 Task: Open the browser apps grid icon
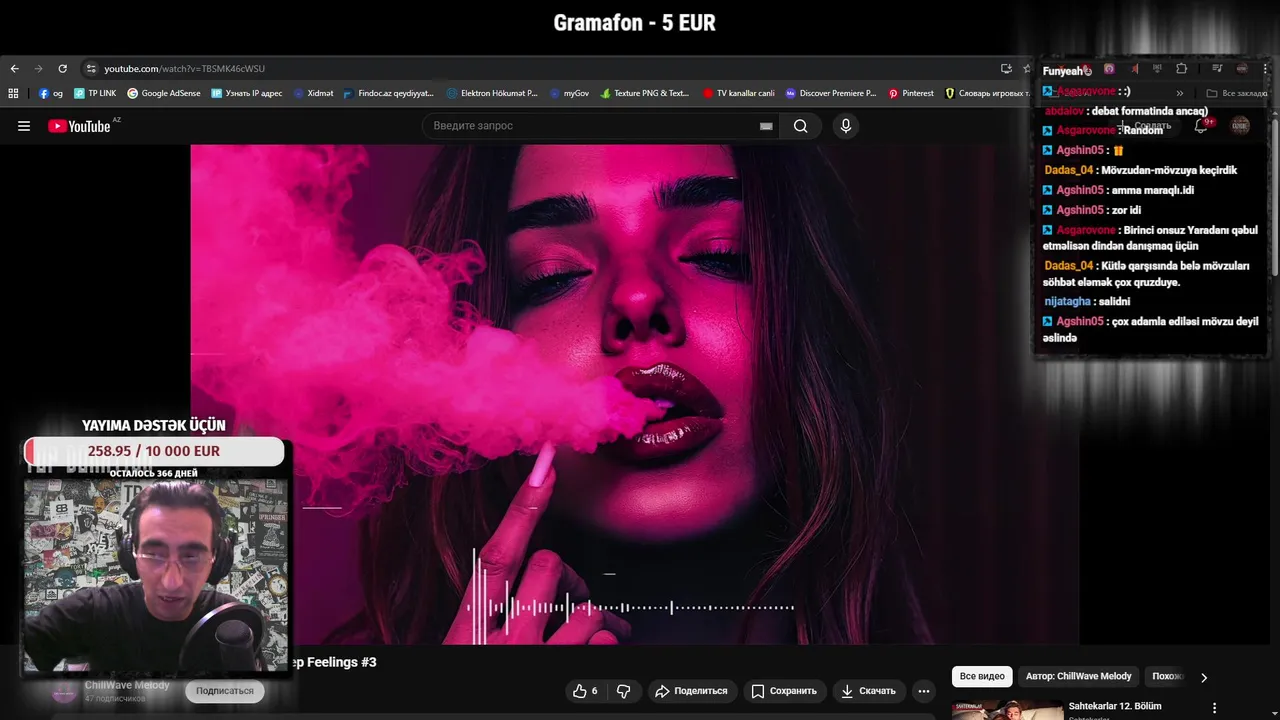click(x=13, y=93)
